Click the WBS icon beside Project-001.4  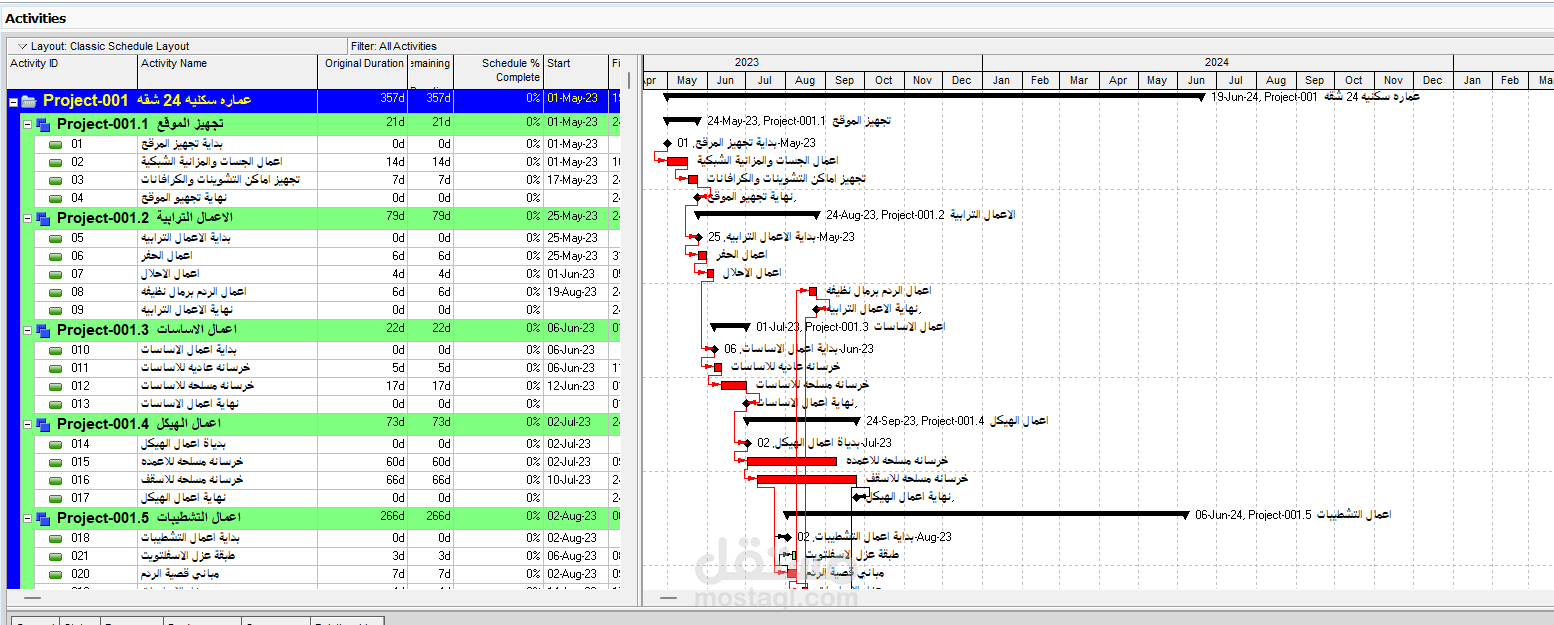pos(43,424)
